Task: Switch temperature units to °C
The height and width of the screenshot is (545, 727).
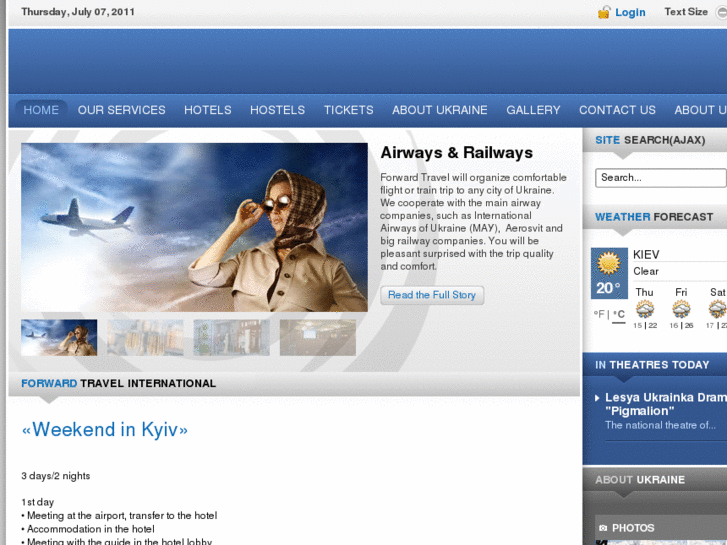Action: (619, 314)
